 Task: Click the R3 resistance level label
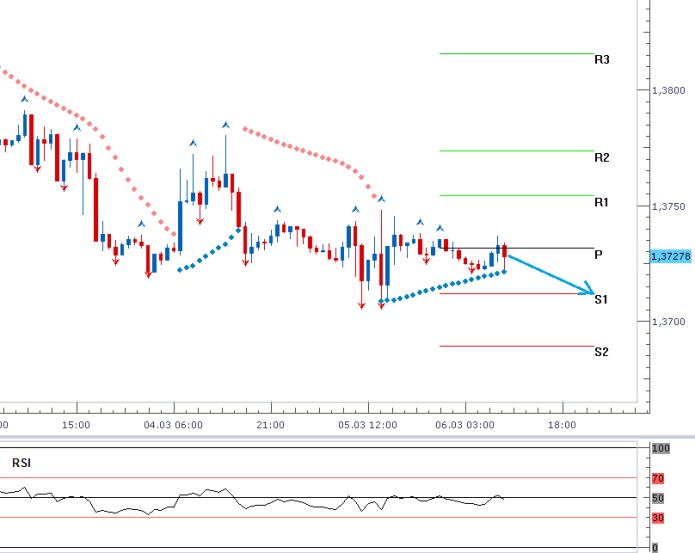[x=601, y=59]
